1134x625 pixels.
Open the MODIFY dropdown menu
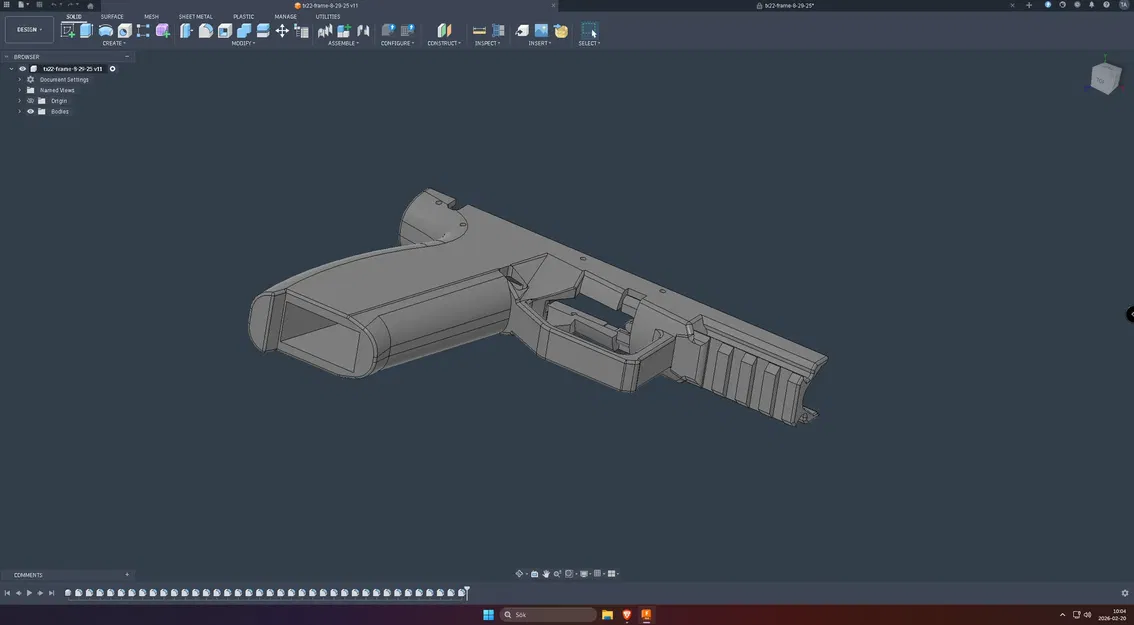[243, 43]
